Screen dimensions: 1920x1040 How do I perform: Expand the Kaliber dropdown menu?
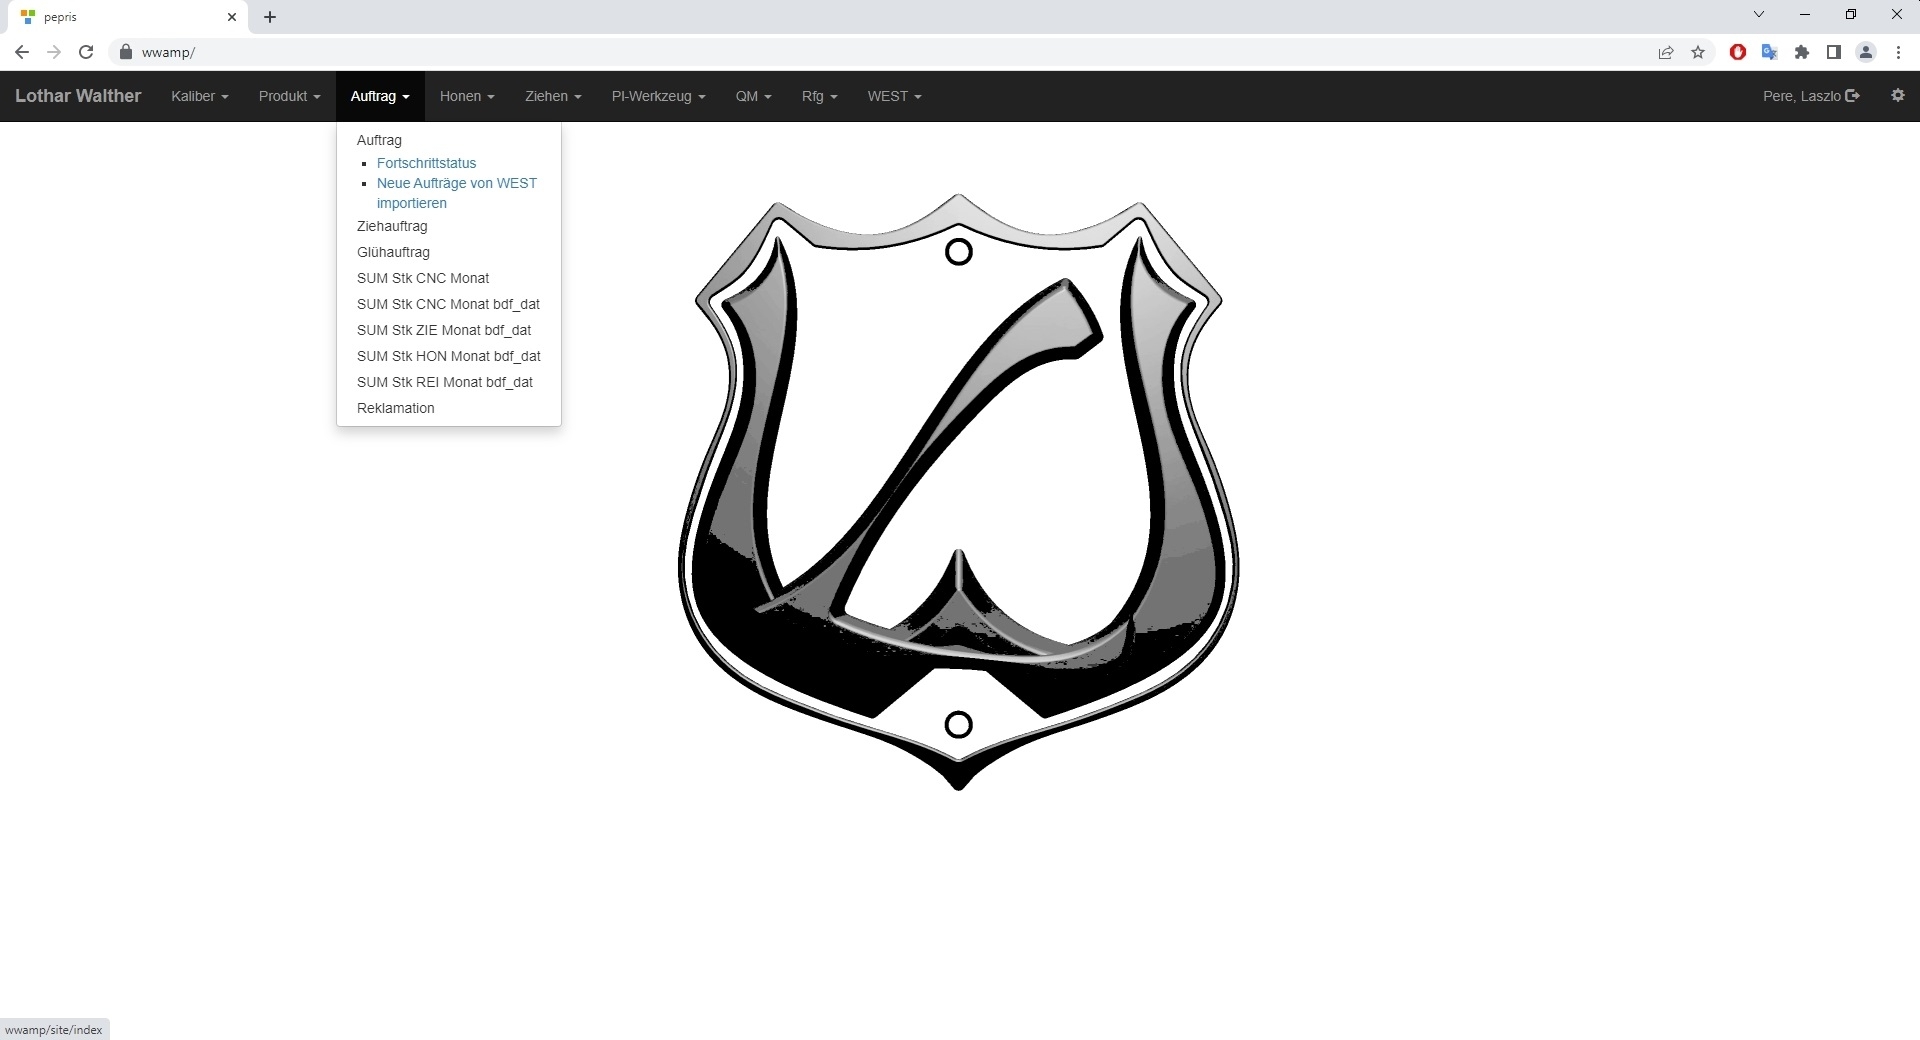tap(200, 96)
